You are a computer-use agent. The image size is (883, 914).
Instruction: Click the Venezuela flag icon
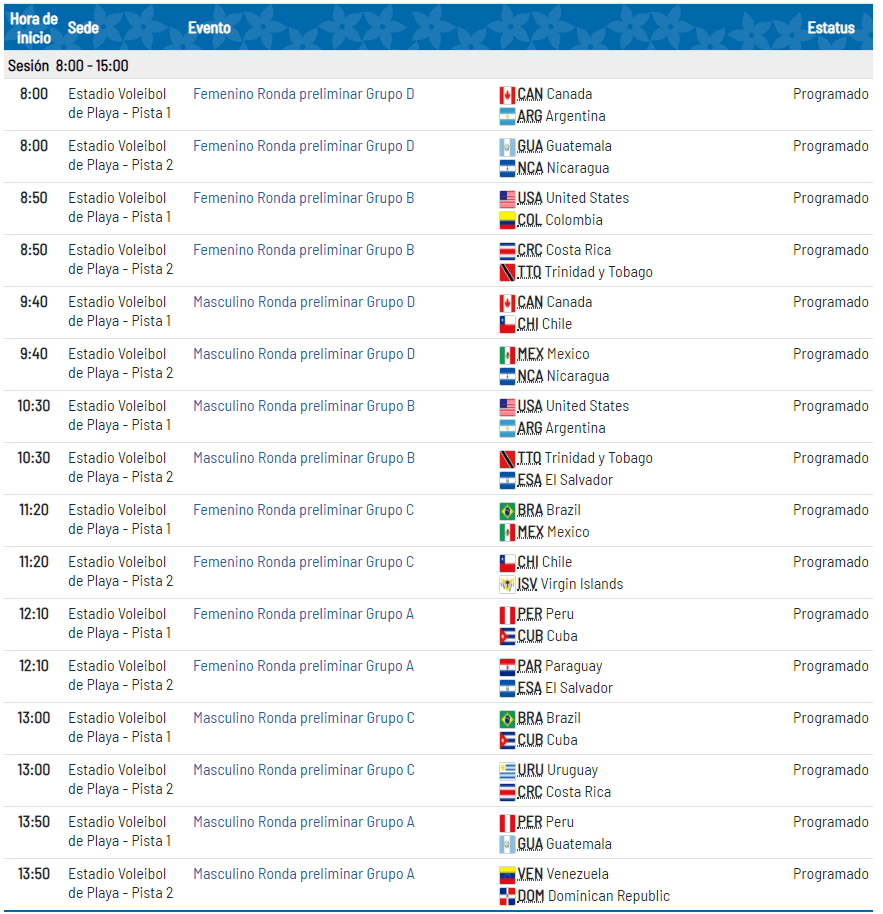click(x=507, y=874)
